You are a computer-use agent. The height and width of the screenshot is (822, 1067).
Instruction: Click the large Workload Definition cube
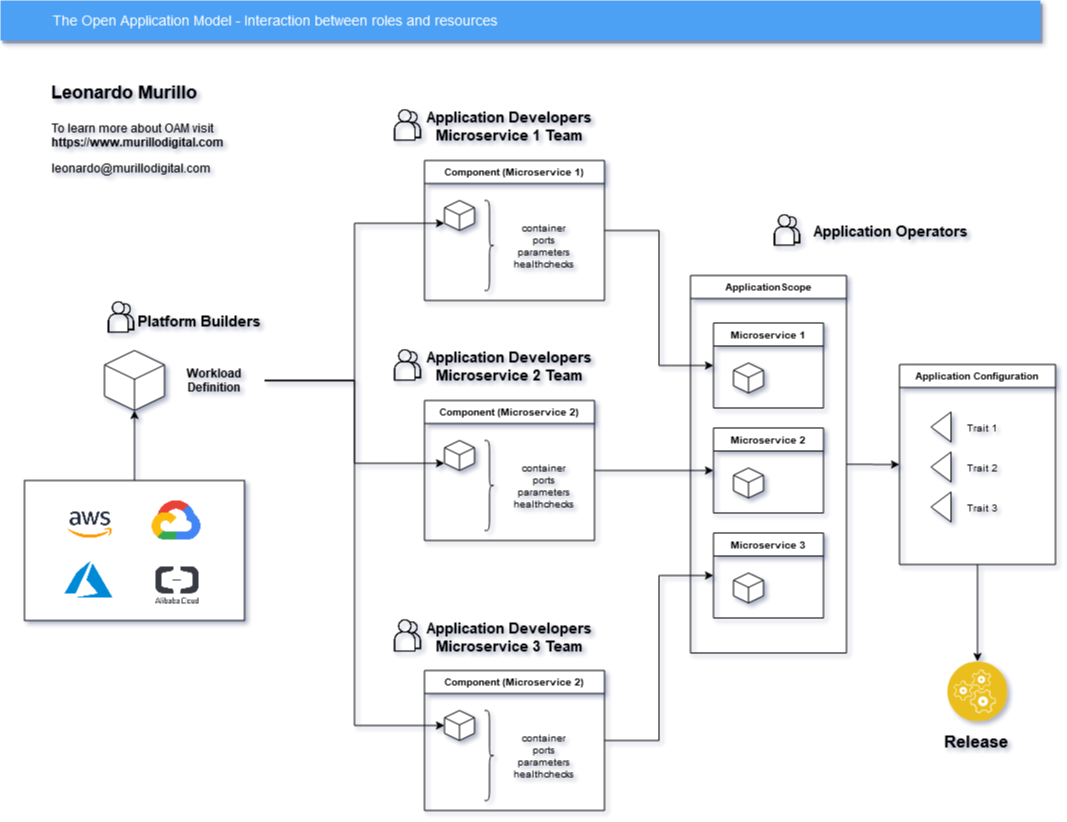(134, 380)
